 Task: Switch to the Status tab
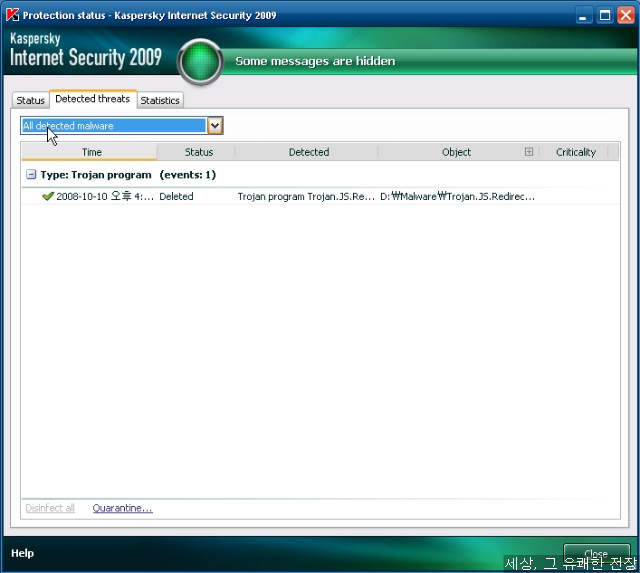click(x=30, y=100)
